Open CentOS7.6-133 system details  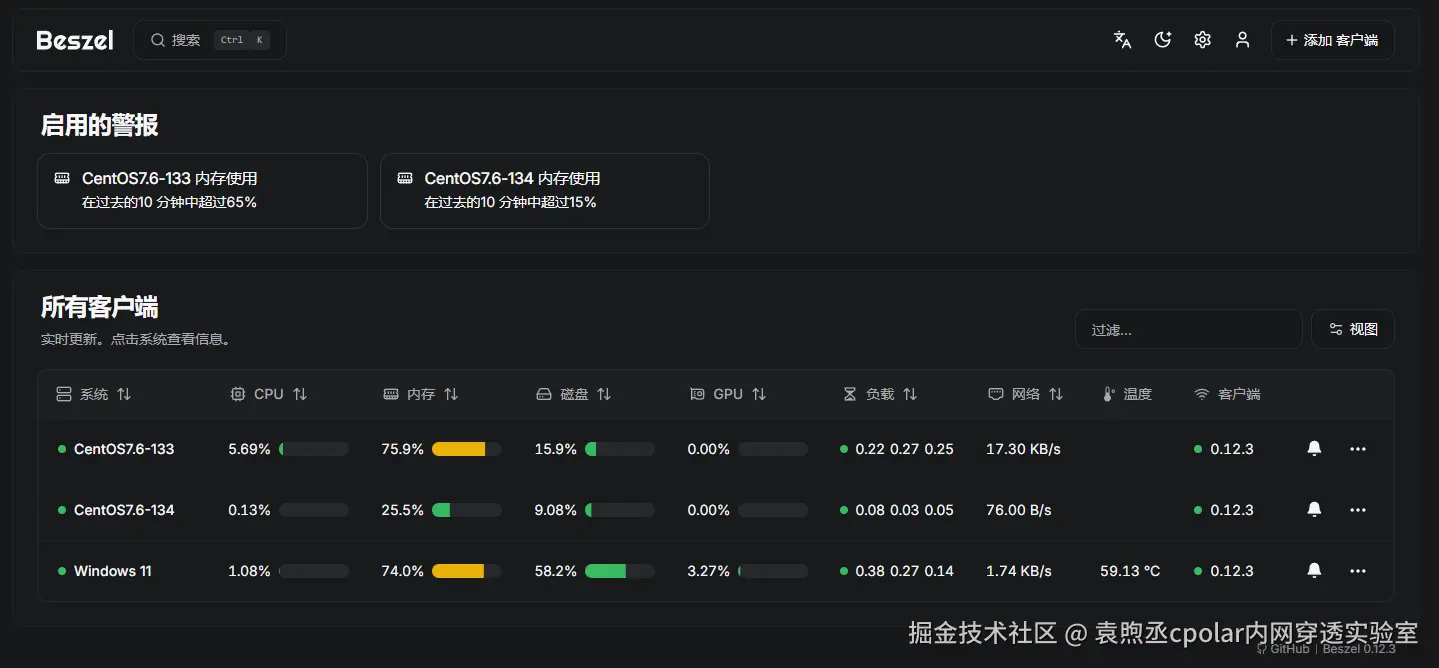coord(124,449)
